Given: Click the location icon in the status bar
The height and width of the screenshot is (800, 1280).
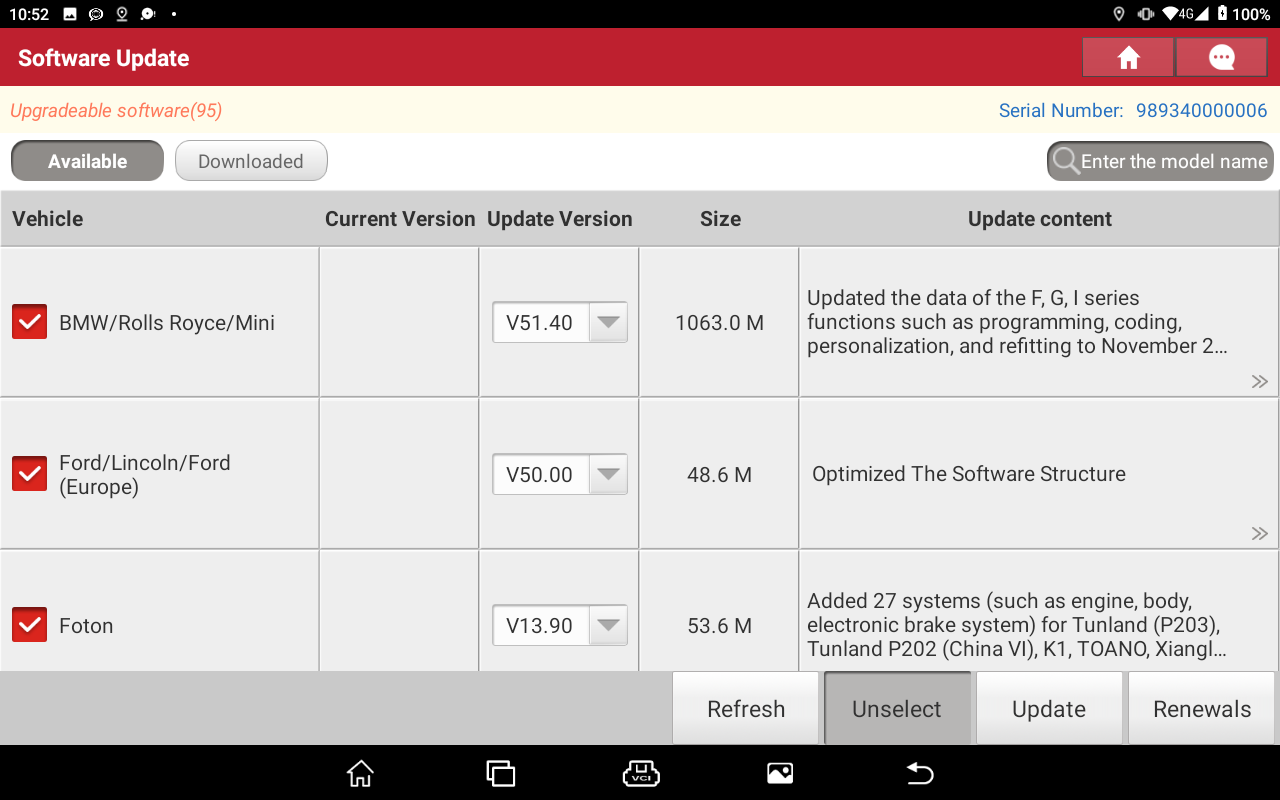Looking at the screenshot, I should (1119, 14).
